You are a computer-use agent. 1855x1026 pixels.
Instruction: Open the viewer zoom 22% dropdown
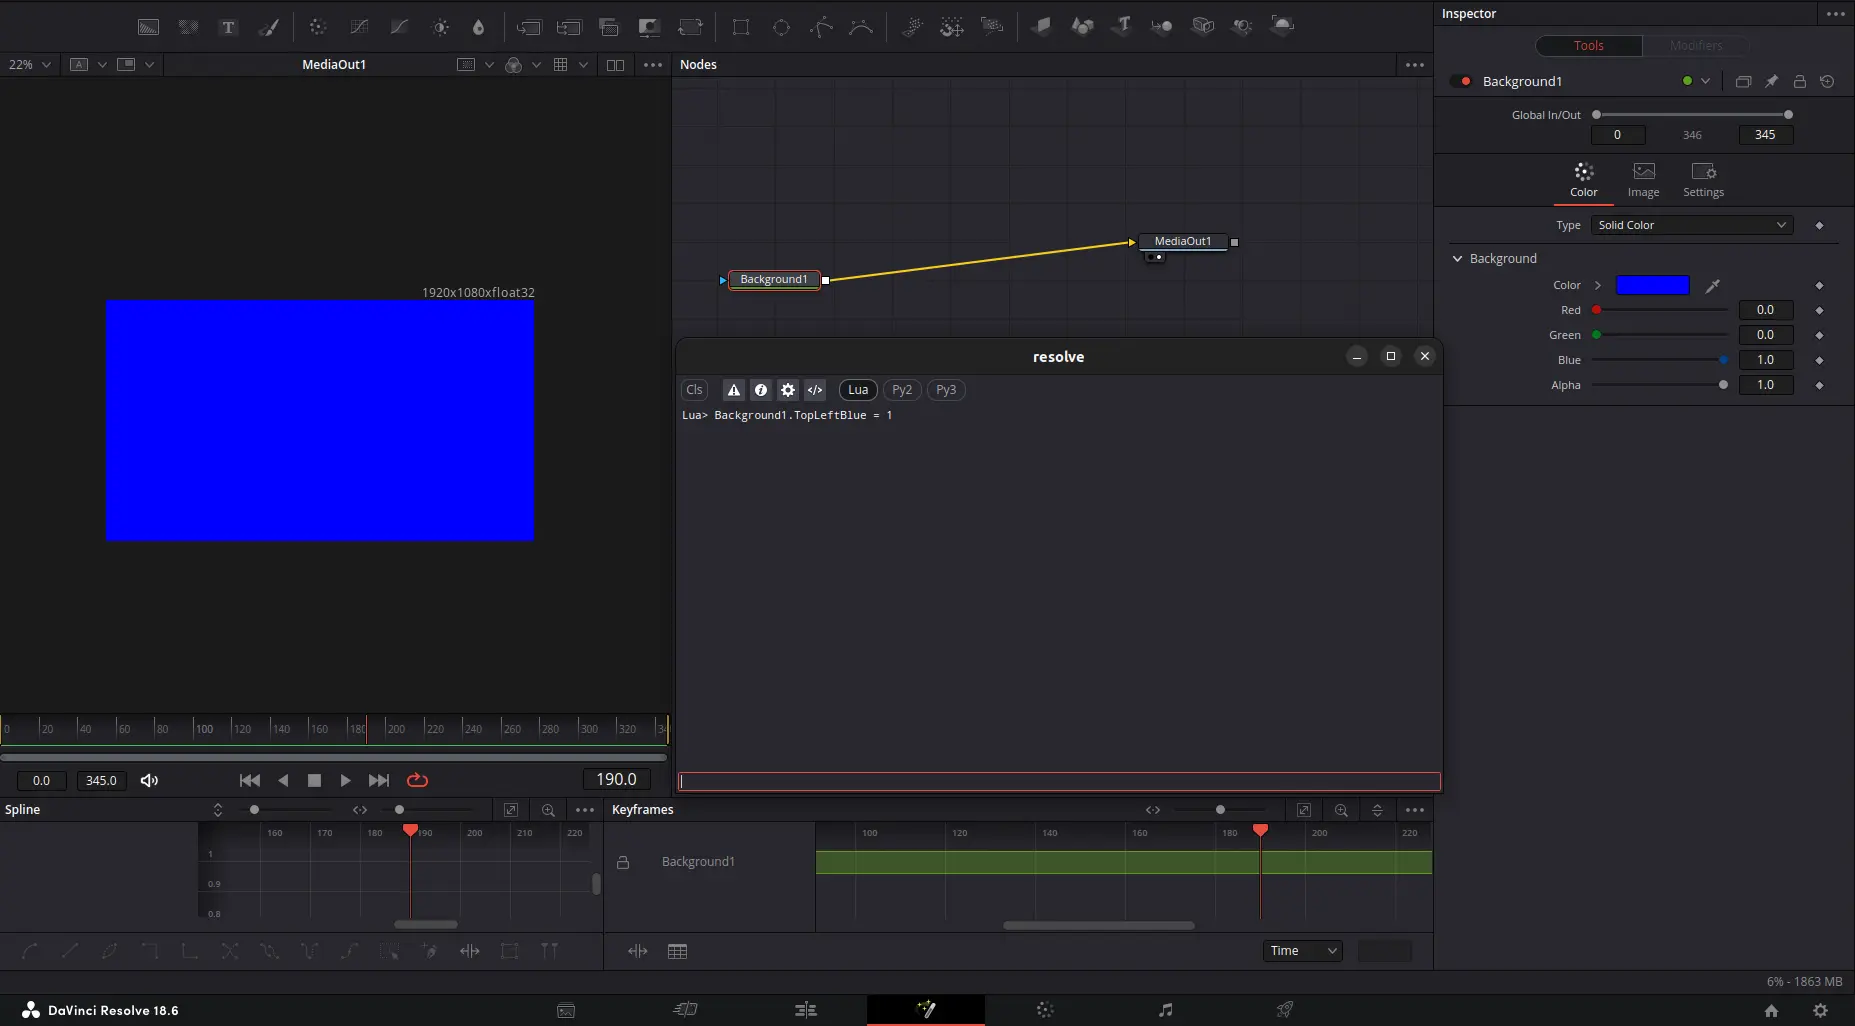pyautogui.click(x=29, y=65)
